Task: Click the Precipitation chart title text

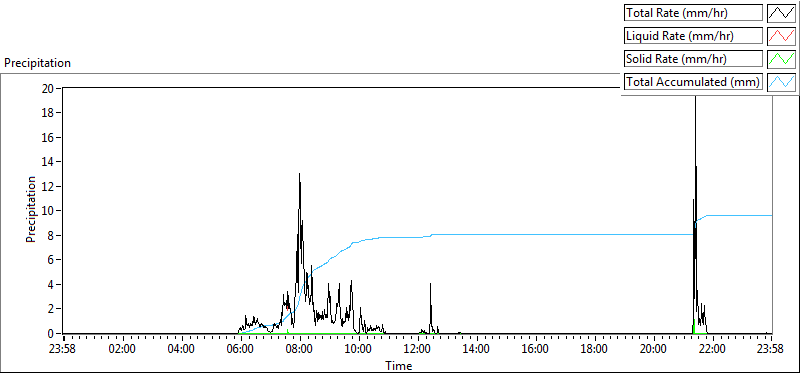Action: tap(37, 63)
